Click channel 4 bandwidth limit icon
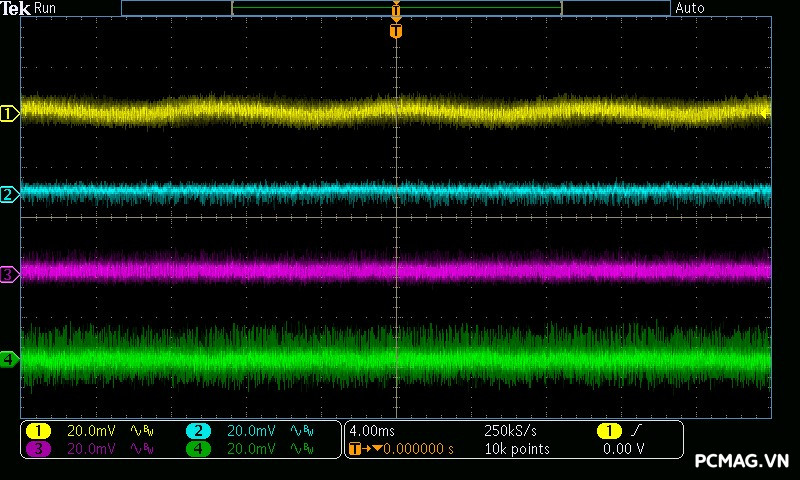The width and height of the screenshot is (800, 480). coord(301,449)
